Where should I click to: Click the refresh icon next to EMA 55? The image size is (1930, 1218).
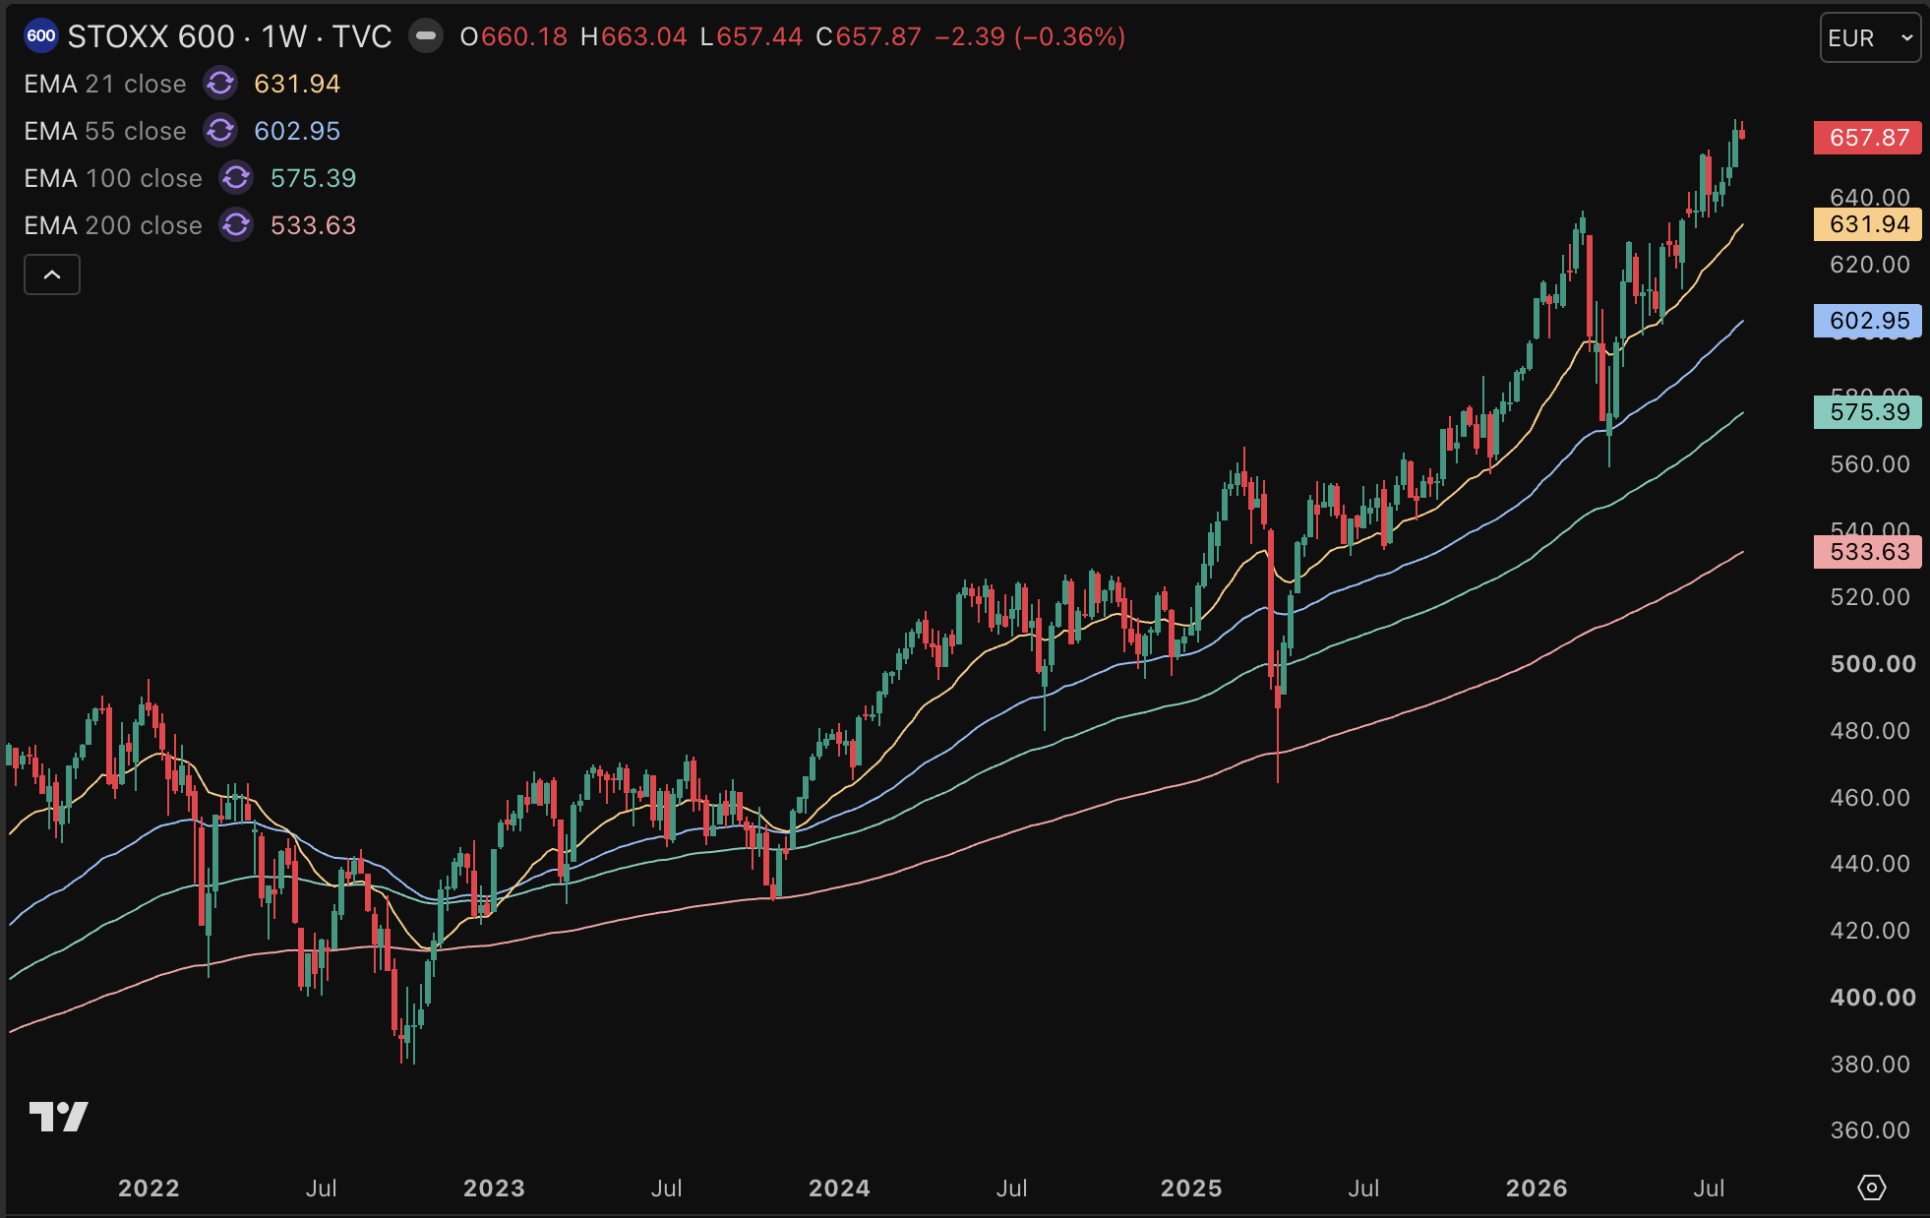(220, 130)
